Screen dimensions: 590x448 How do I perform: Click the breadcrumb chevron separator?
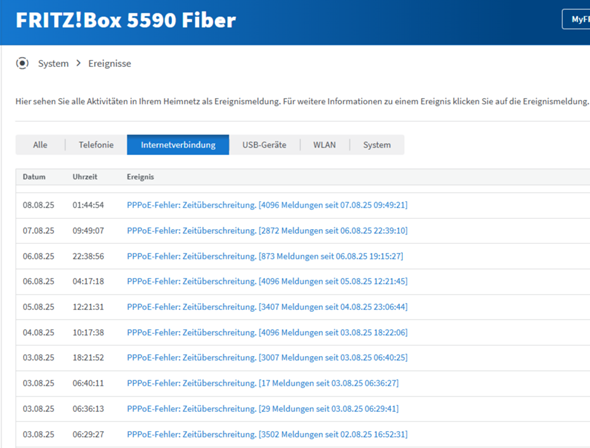(78, 63)
